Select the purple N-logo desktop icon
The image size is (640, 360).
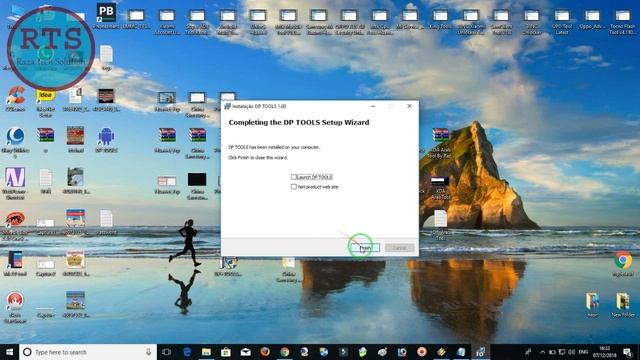pyautogui.click(x=15, y=183)
